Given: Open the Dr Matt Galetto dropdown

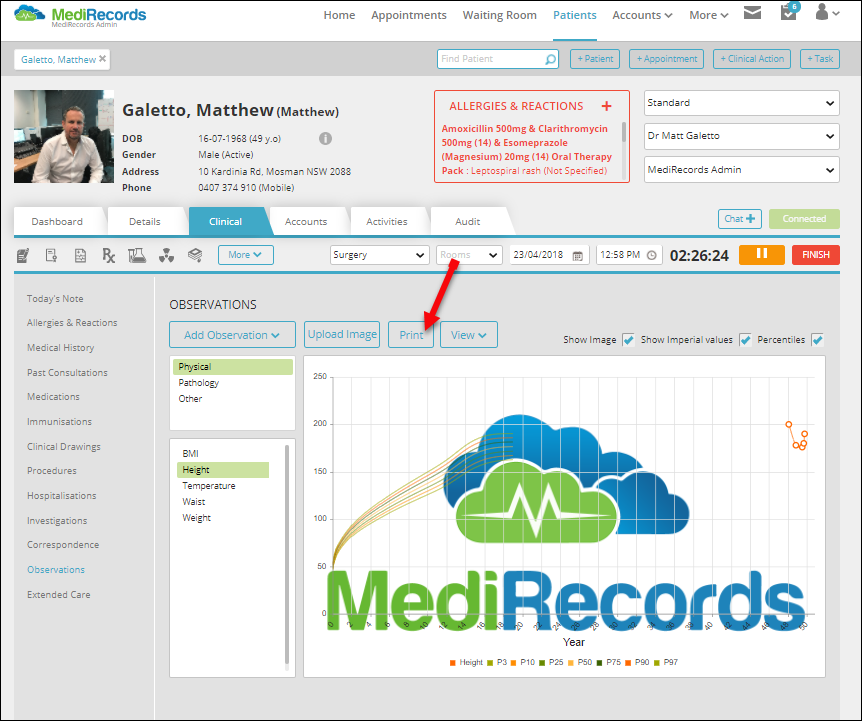Looking at the screenshot, I should [x=742, y=136].
